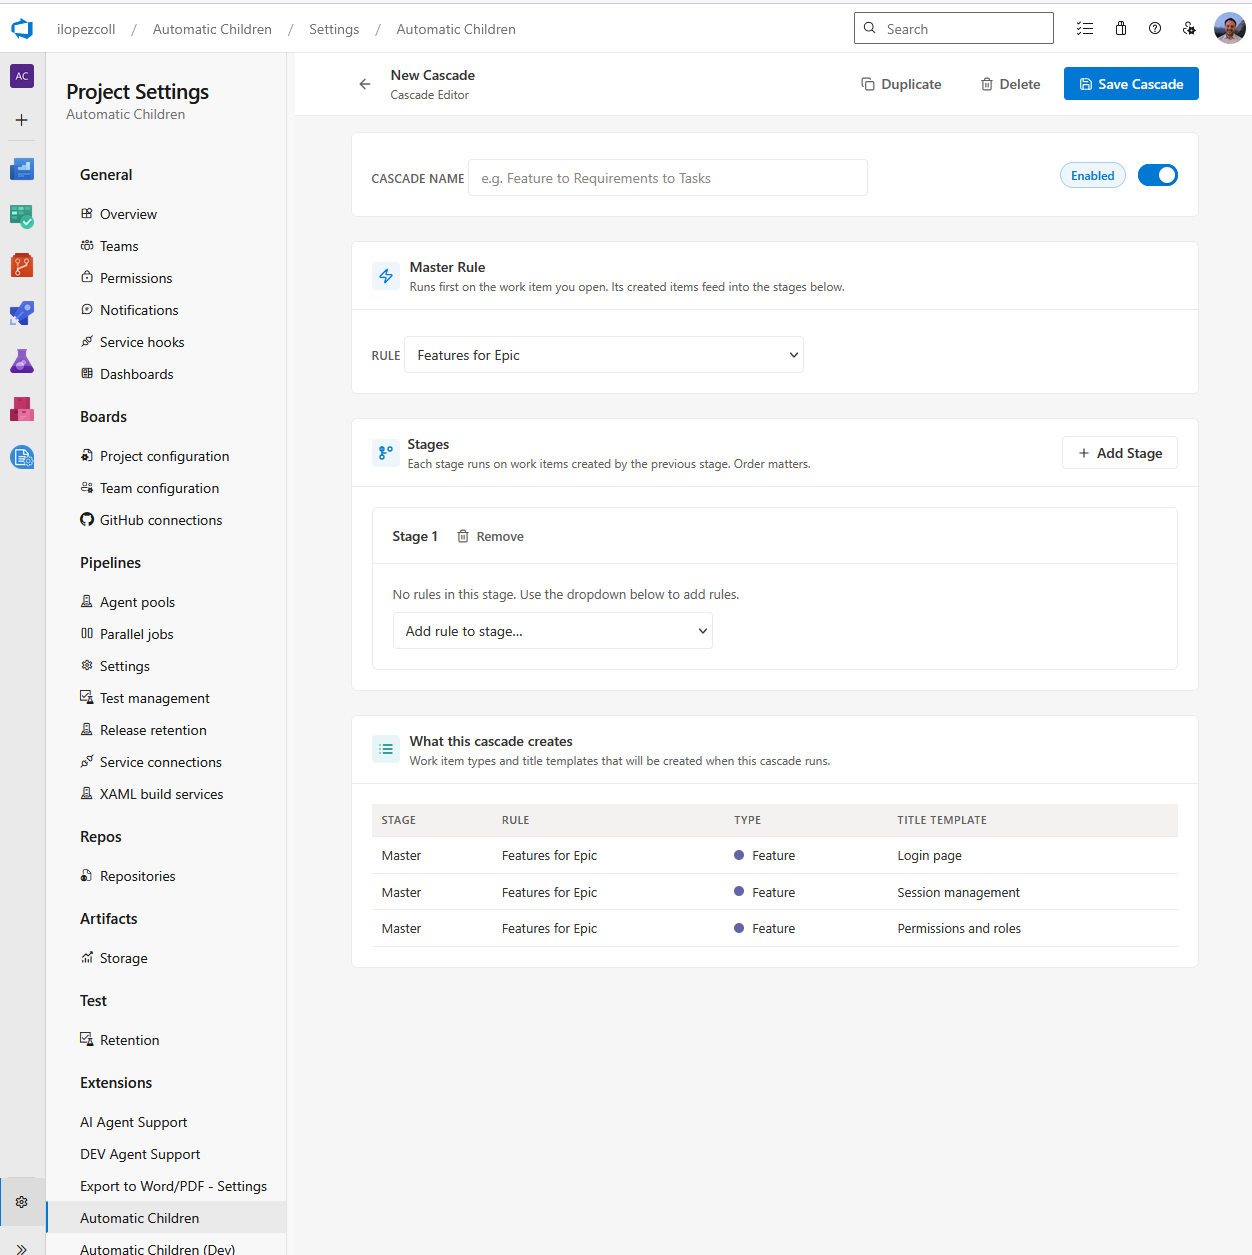Open Artifacts icon in the left sidebar

pyautogui.click(x=22, y=409)
